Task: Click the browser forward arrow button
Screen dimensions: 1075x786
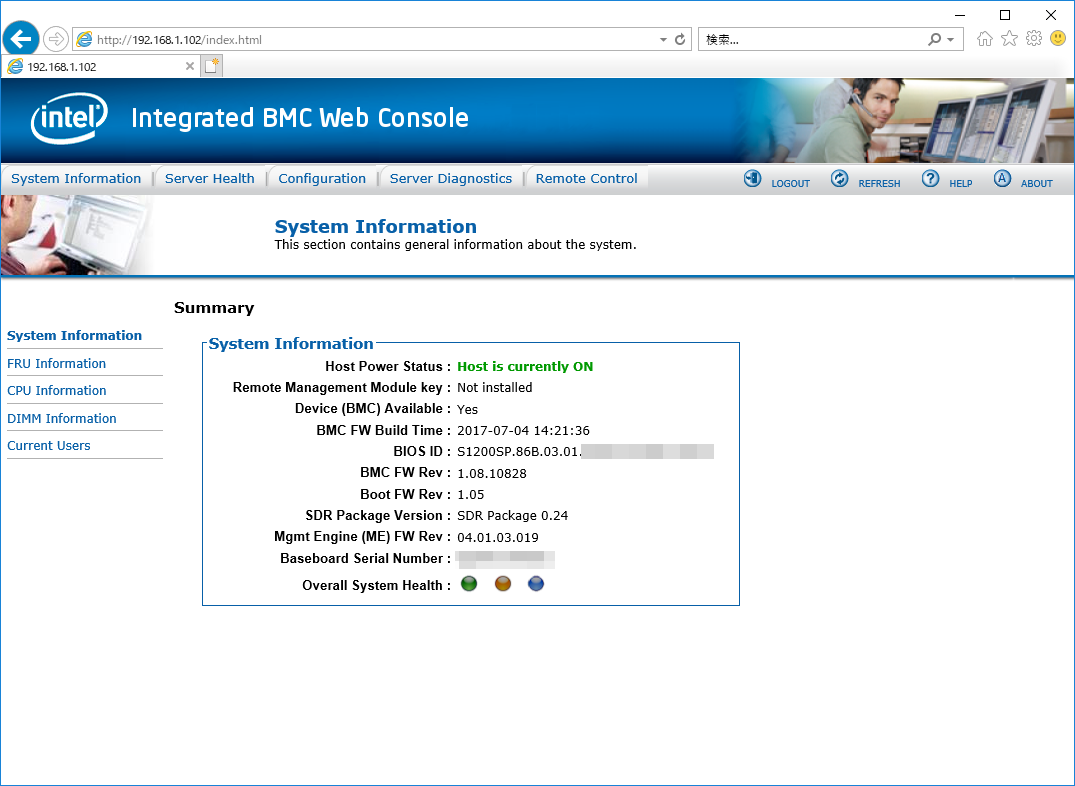Action: pyautogui.click(x=56, y=39)
